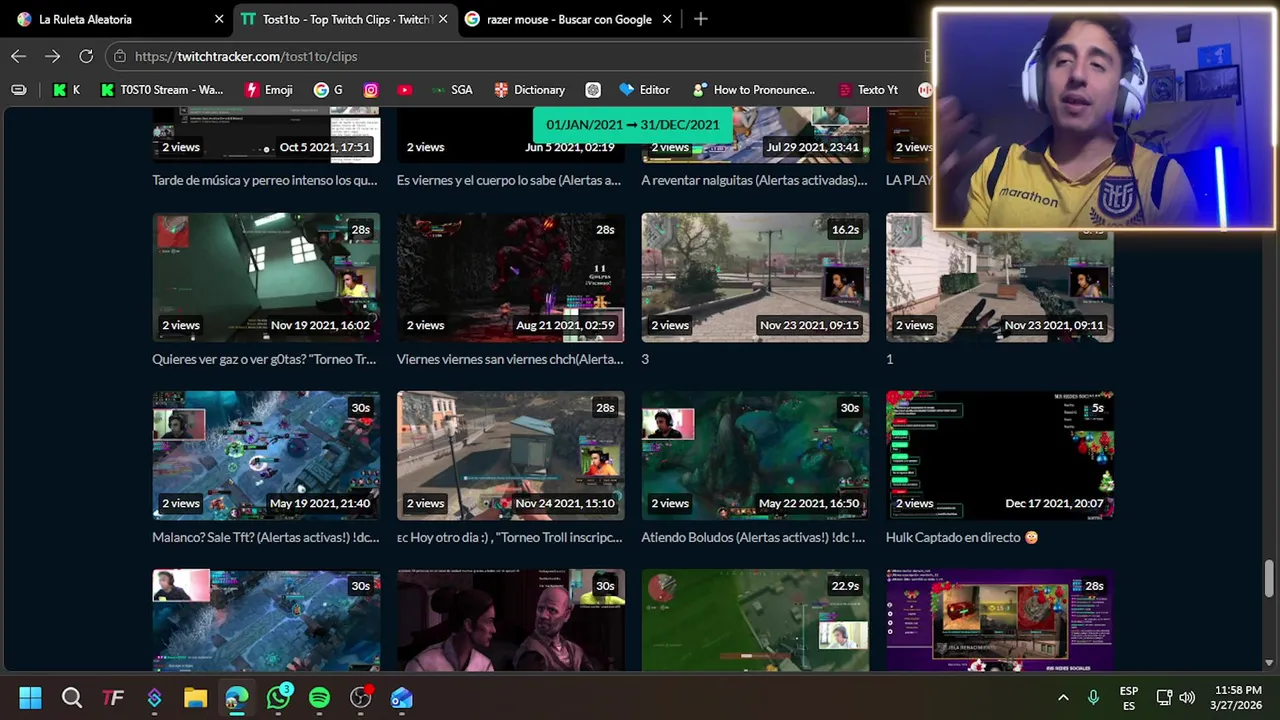
Task: Go forward with the browser forward arrow
Action: click(x=52, y=57)
